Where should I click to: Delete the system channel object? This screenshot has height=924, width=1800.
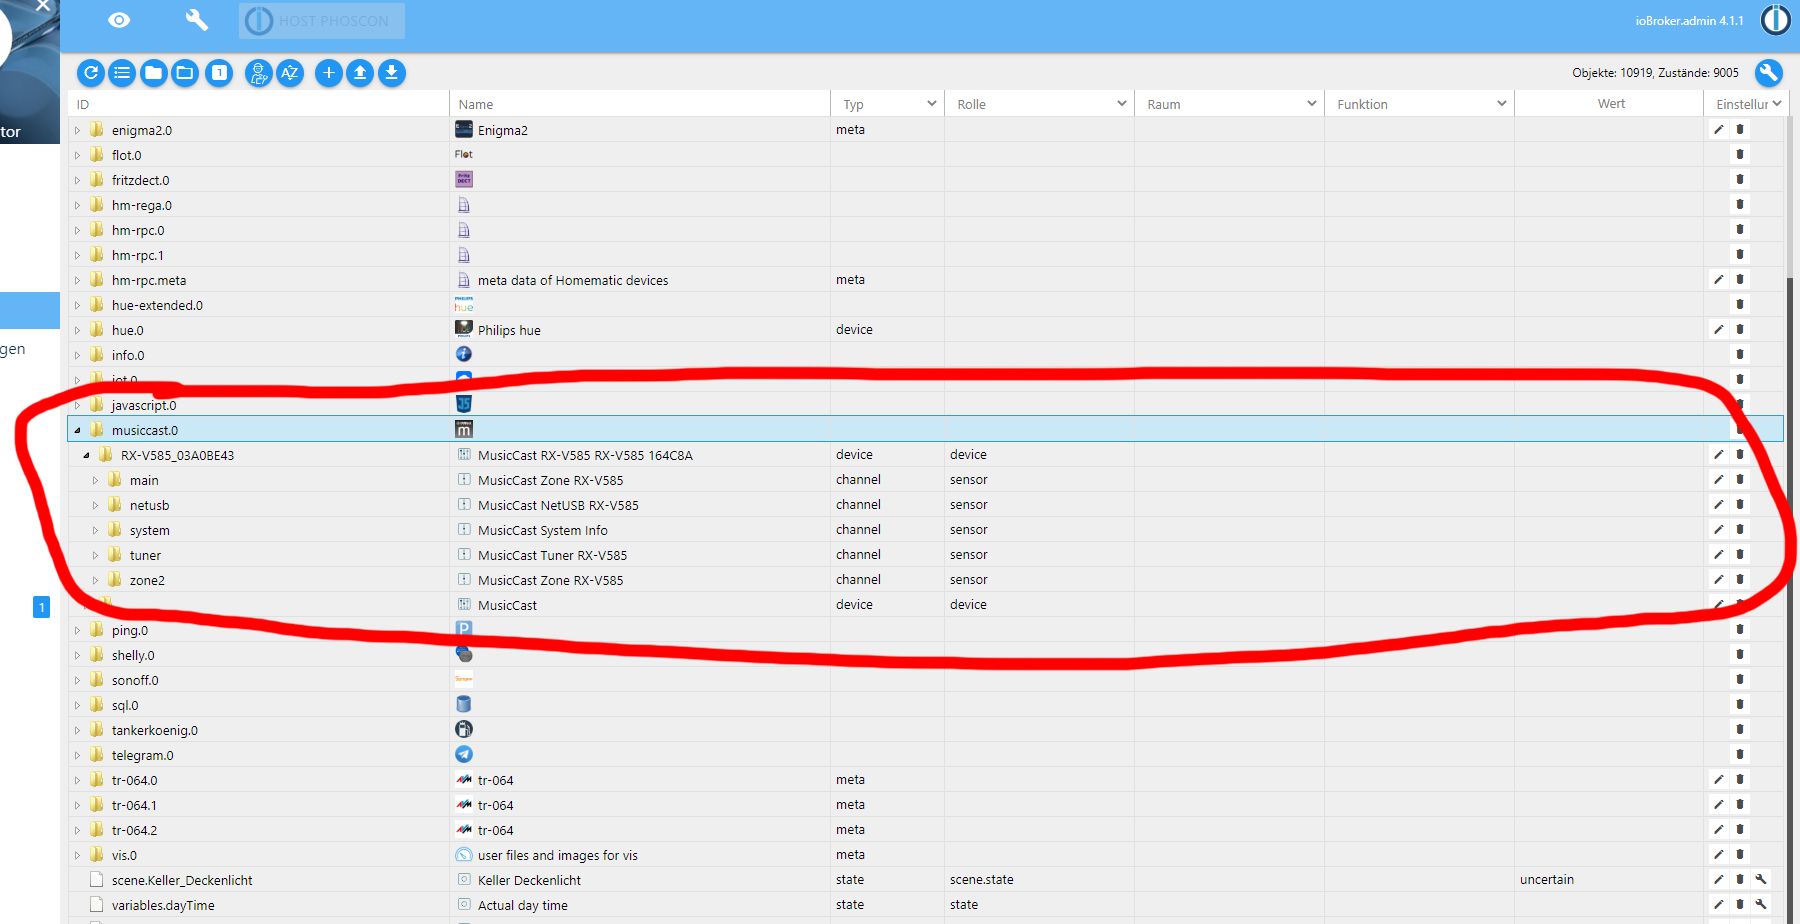[1740, 529]
